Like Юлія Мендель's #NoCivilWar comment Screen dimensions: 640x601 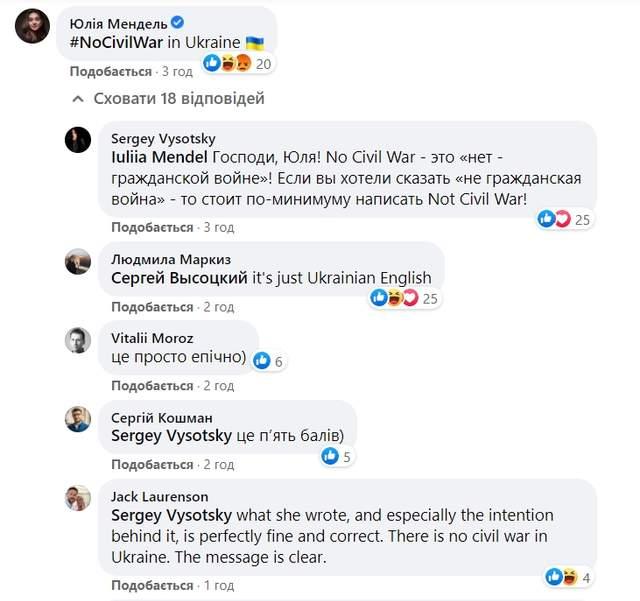(109, 72)
